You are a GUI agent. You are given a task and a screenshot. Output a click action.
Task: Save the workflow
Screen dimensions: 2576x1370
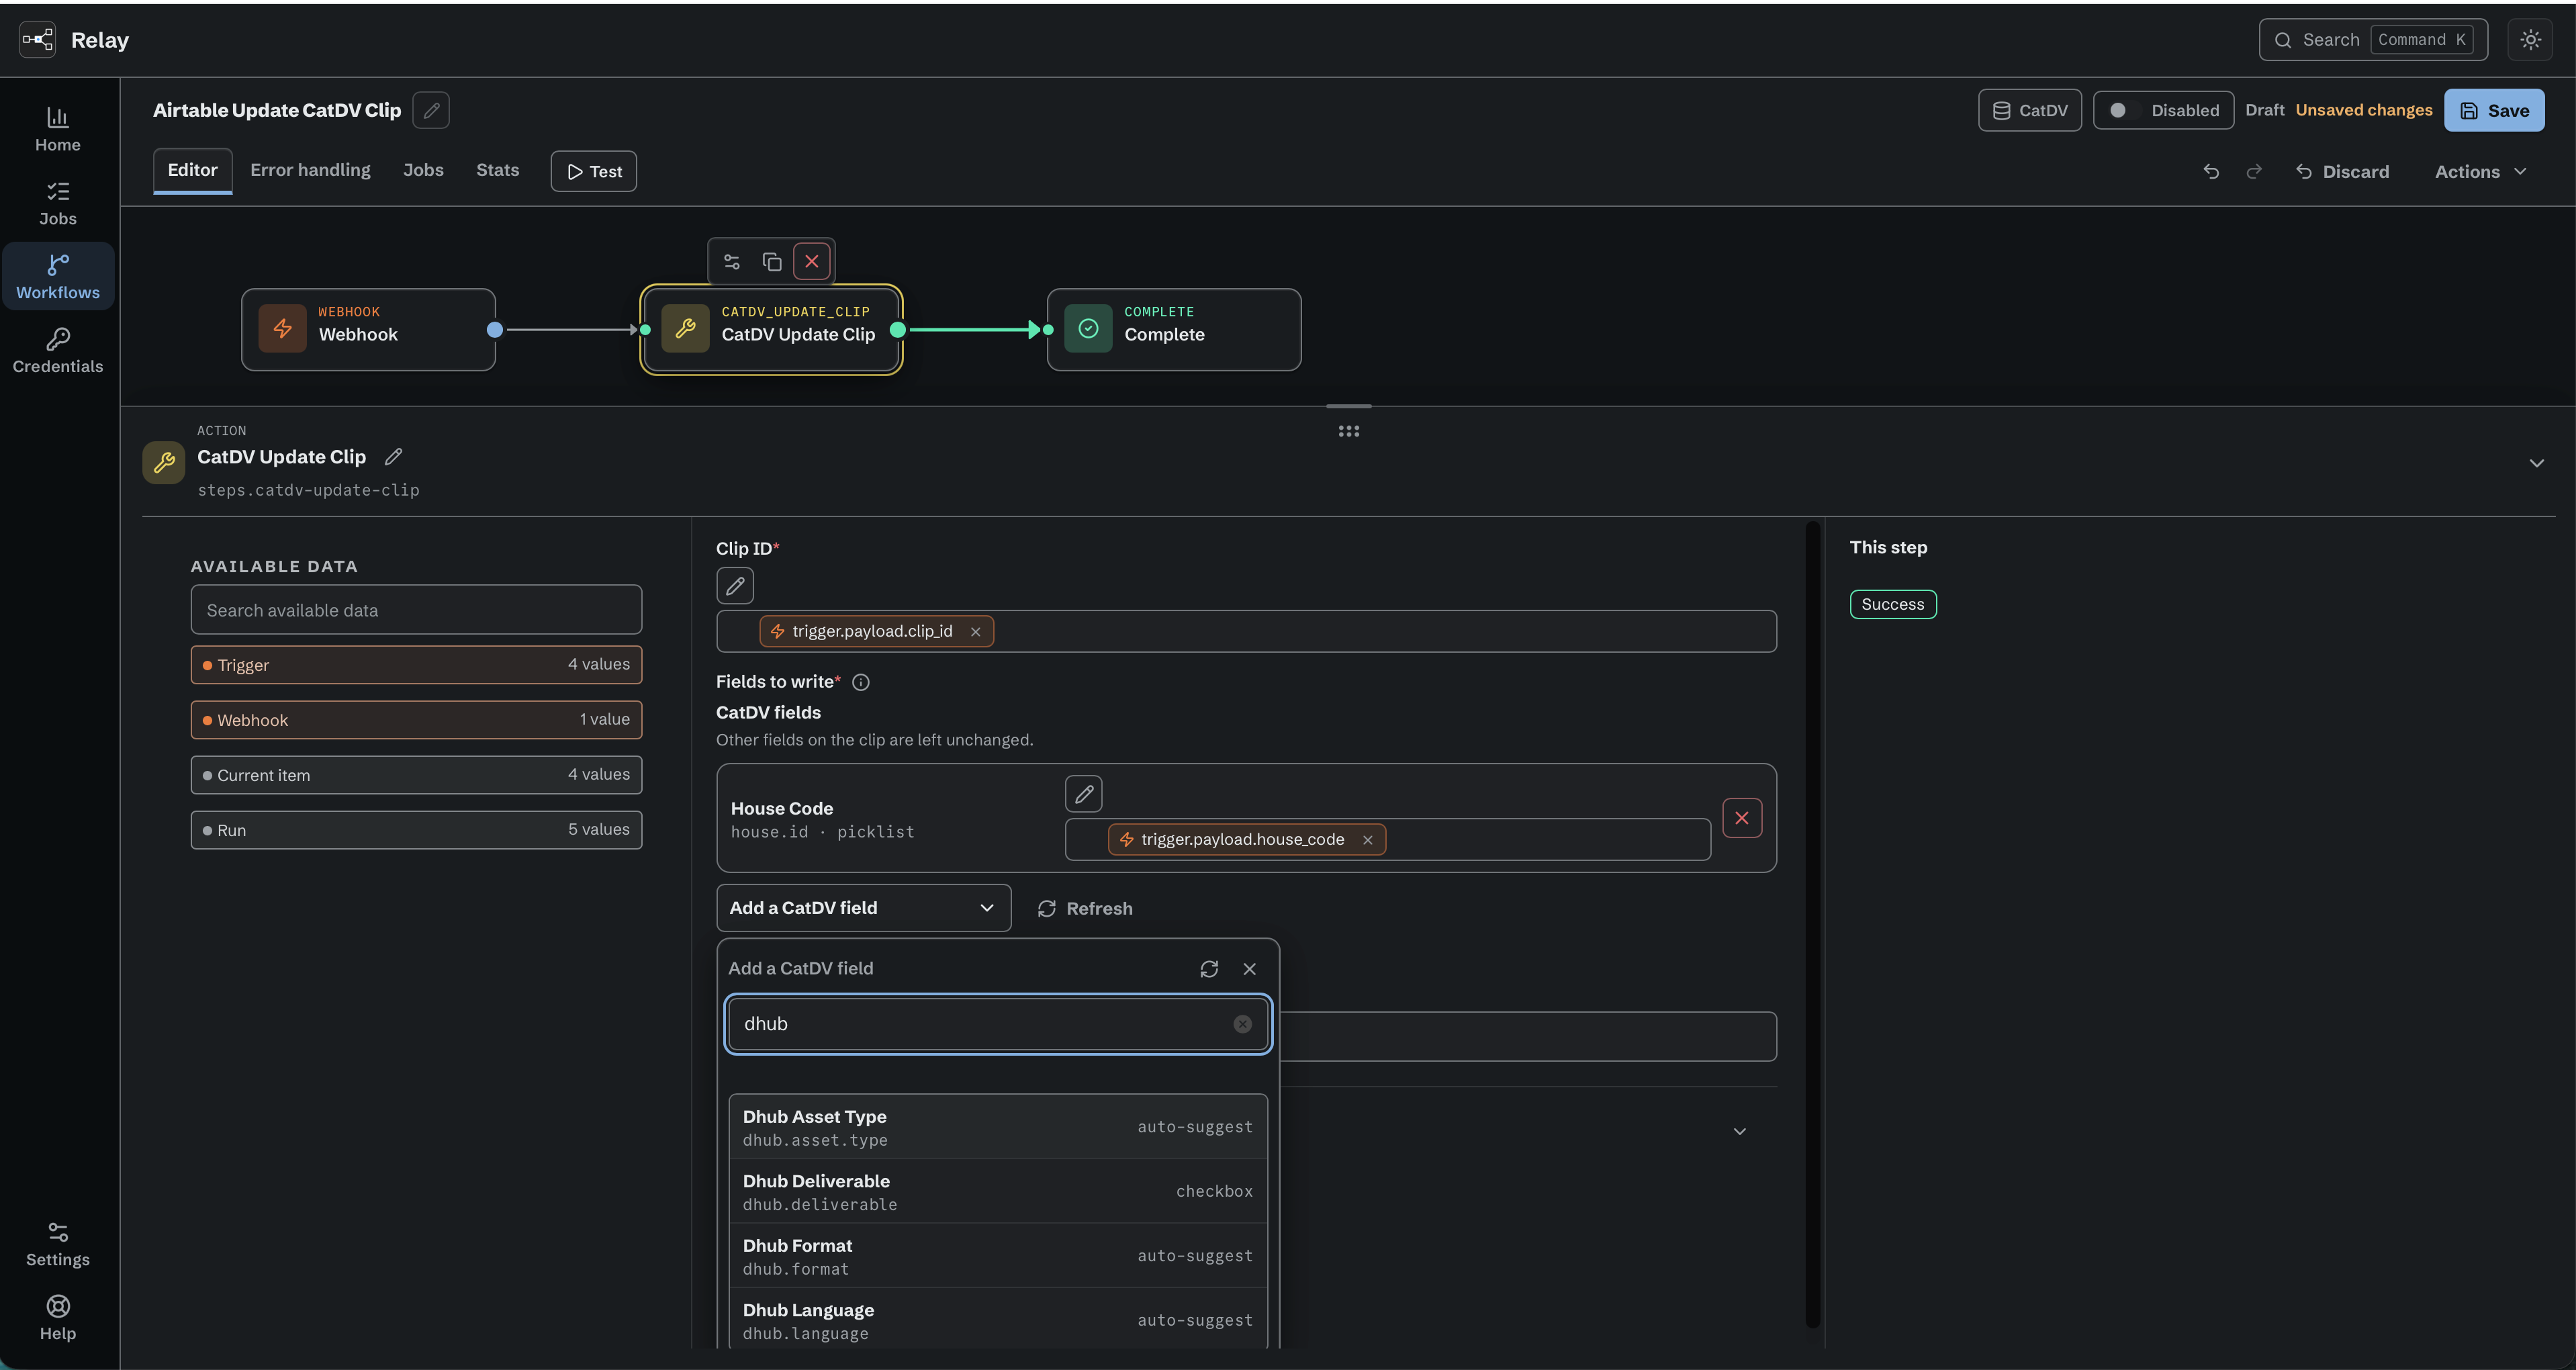(2494, 110)
